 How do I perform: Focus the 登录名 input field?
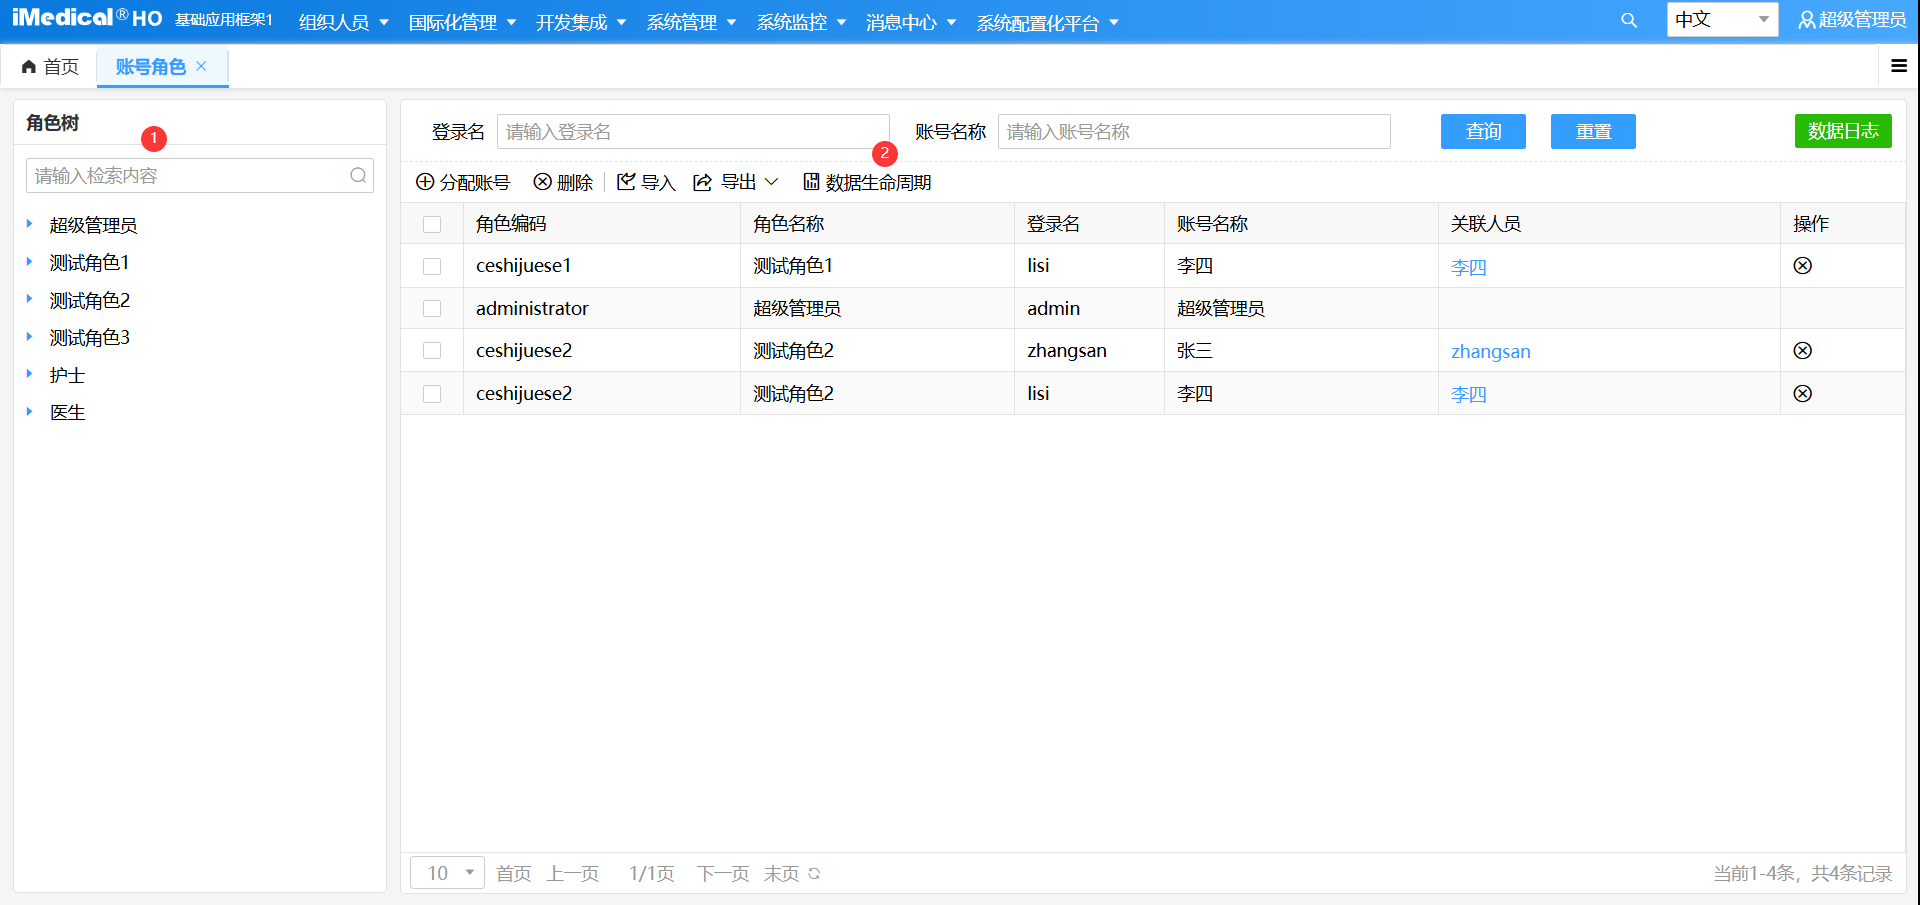coord(692,131)
